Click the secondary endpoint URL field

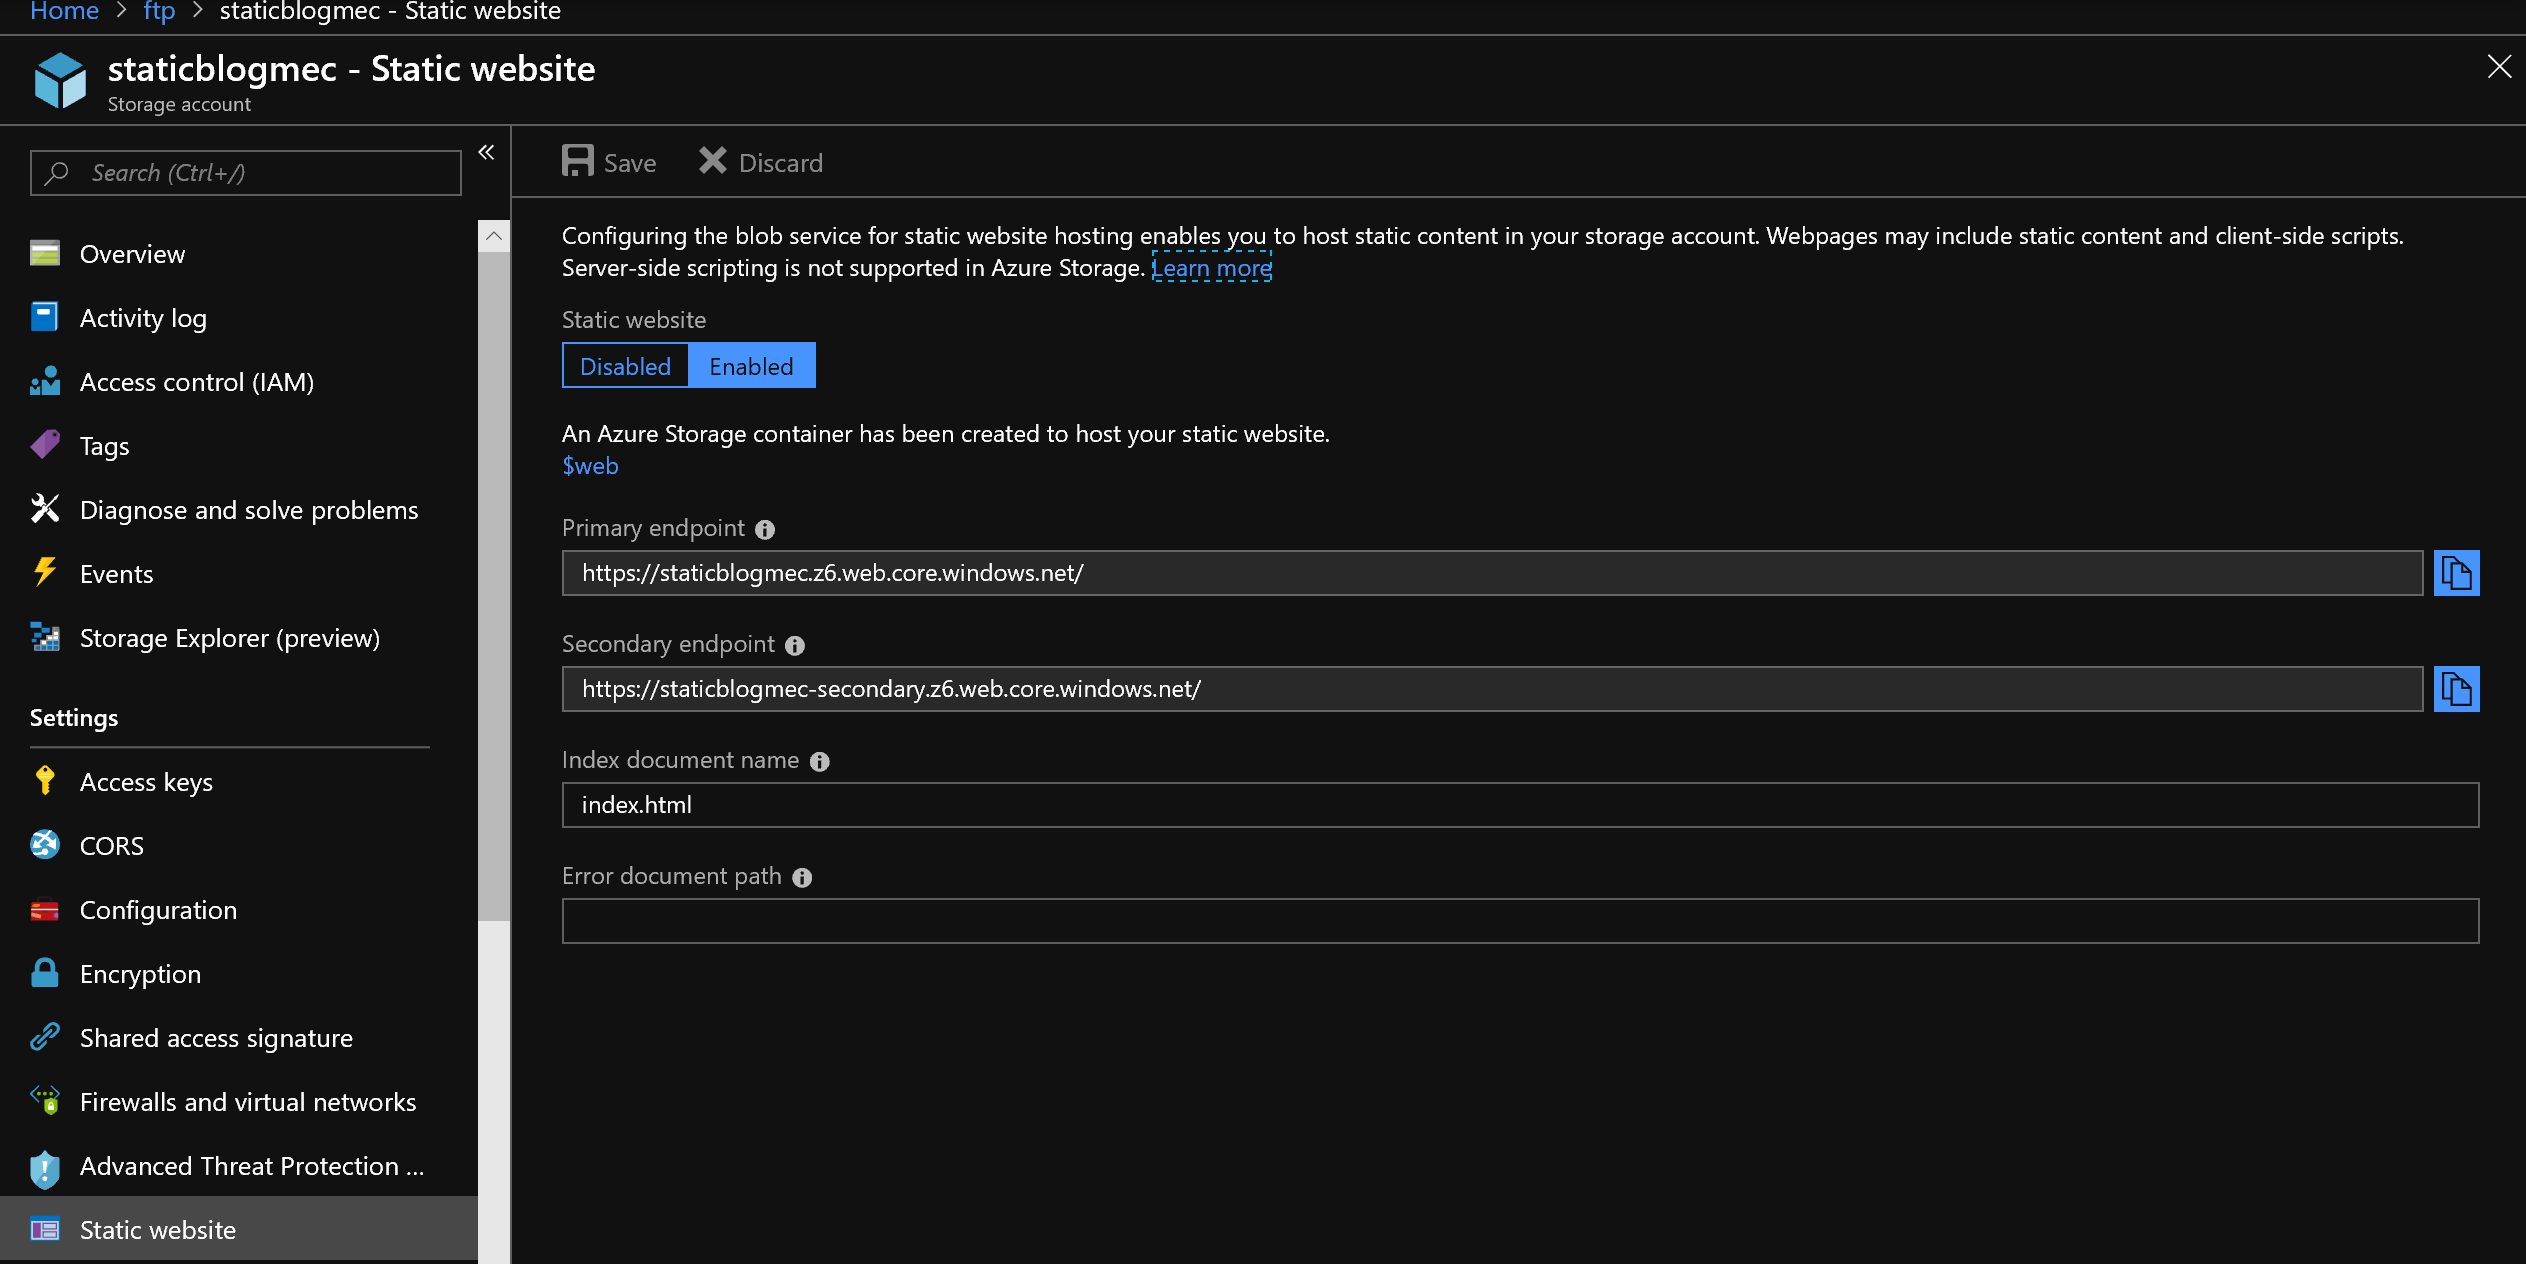(1492, 689)
